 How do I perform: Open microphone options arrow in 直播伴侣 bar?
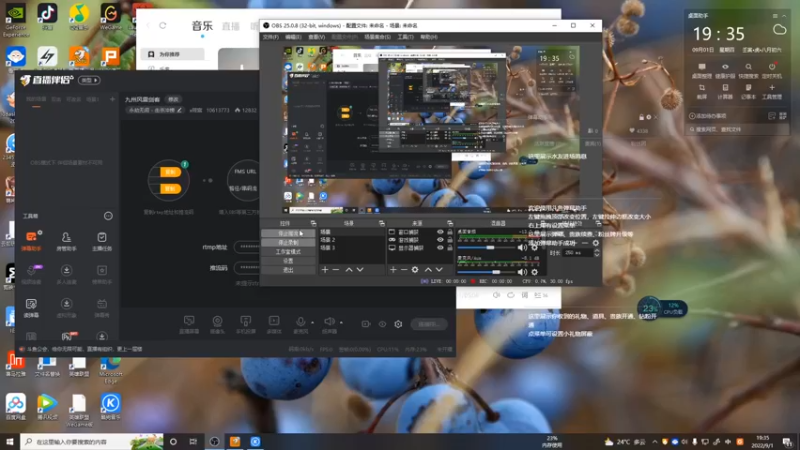(312, 322)
